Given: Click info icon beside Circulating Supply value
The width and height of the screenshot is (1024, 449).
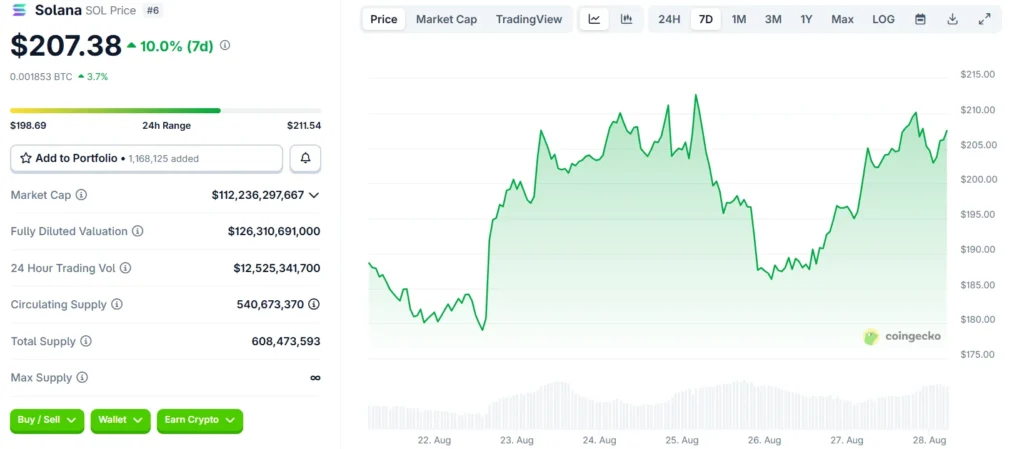Looking at the screenshot, I should [x=314, y=304].
